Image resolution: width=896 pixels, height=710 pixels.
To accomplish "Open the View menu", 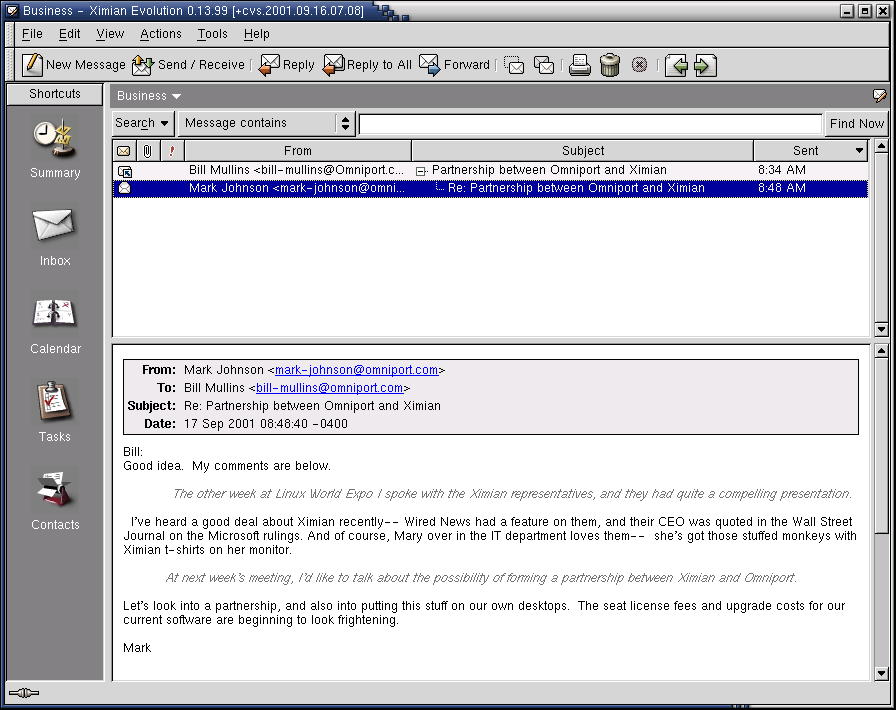I will (x=110, y=34).
